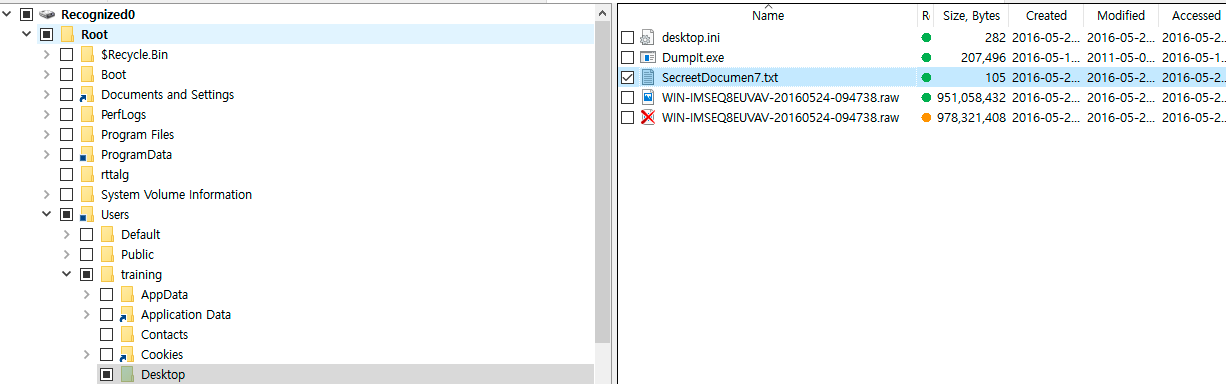Expand the Documents and Settings node
This screenshot has height=388, width=1226.
click(x=47, y=95)
